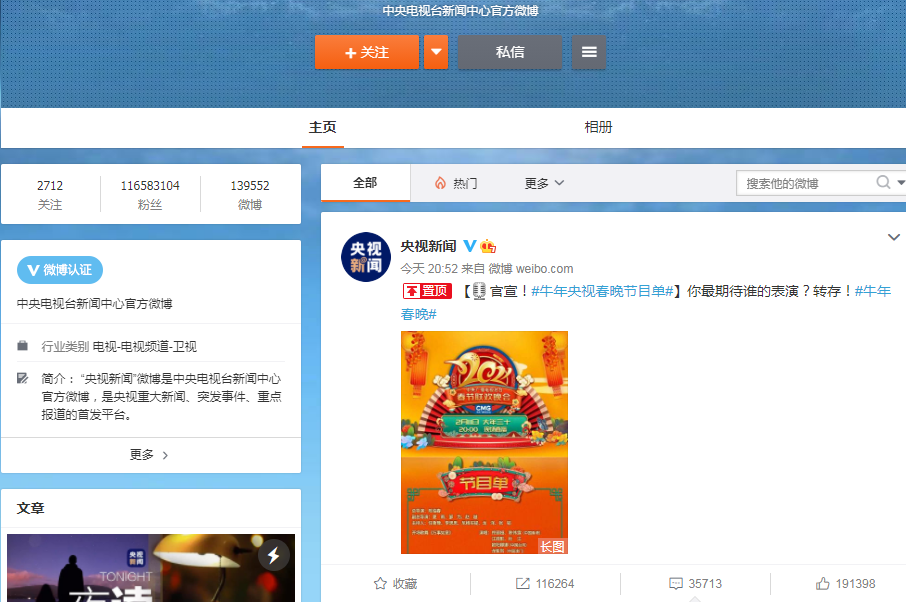Click the orange V verification badge beside 央视新闻
This screenshot has height=602, width=906.
469,244
